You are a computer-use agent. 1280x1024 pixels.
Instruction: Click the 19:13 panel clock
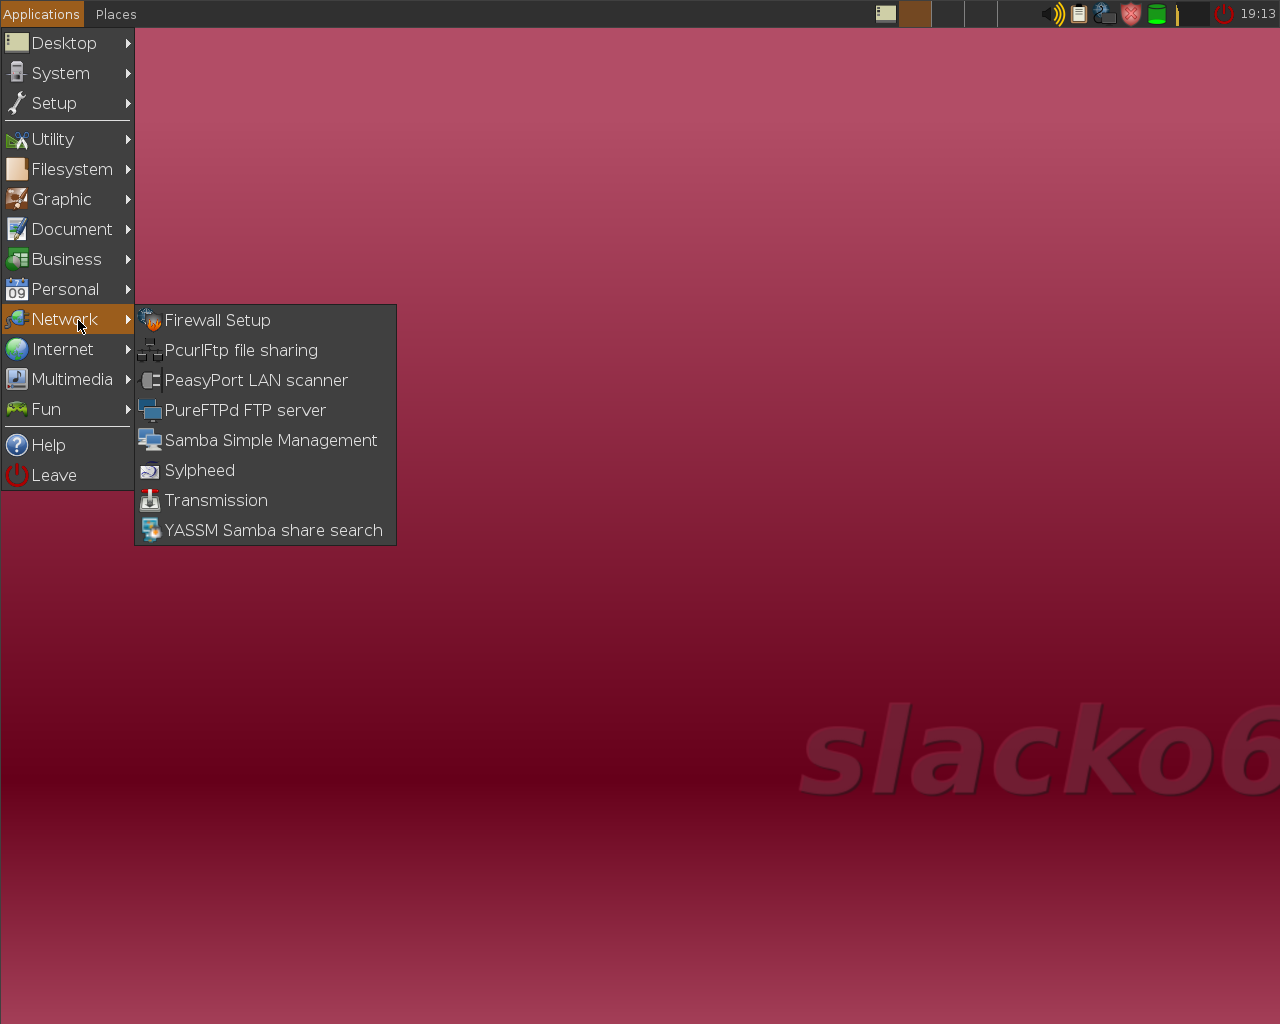[x=1258, y=14]
